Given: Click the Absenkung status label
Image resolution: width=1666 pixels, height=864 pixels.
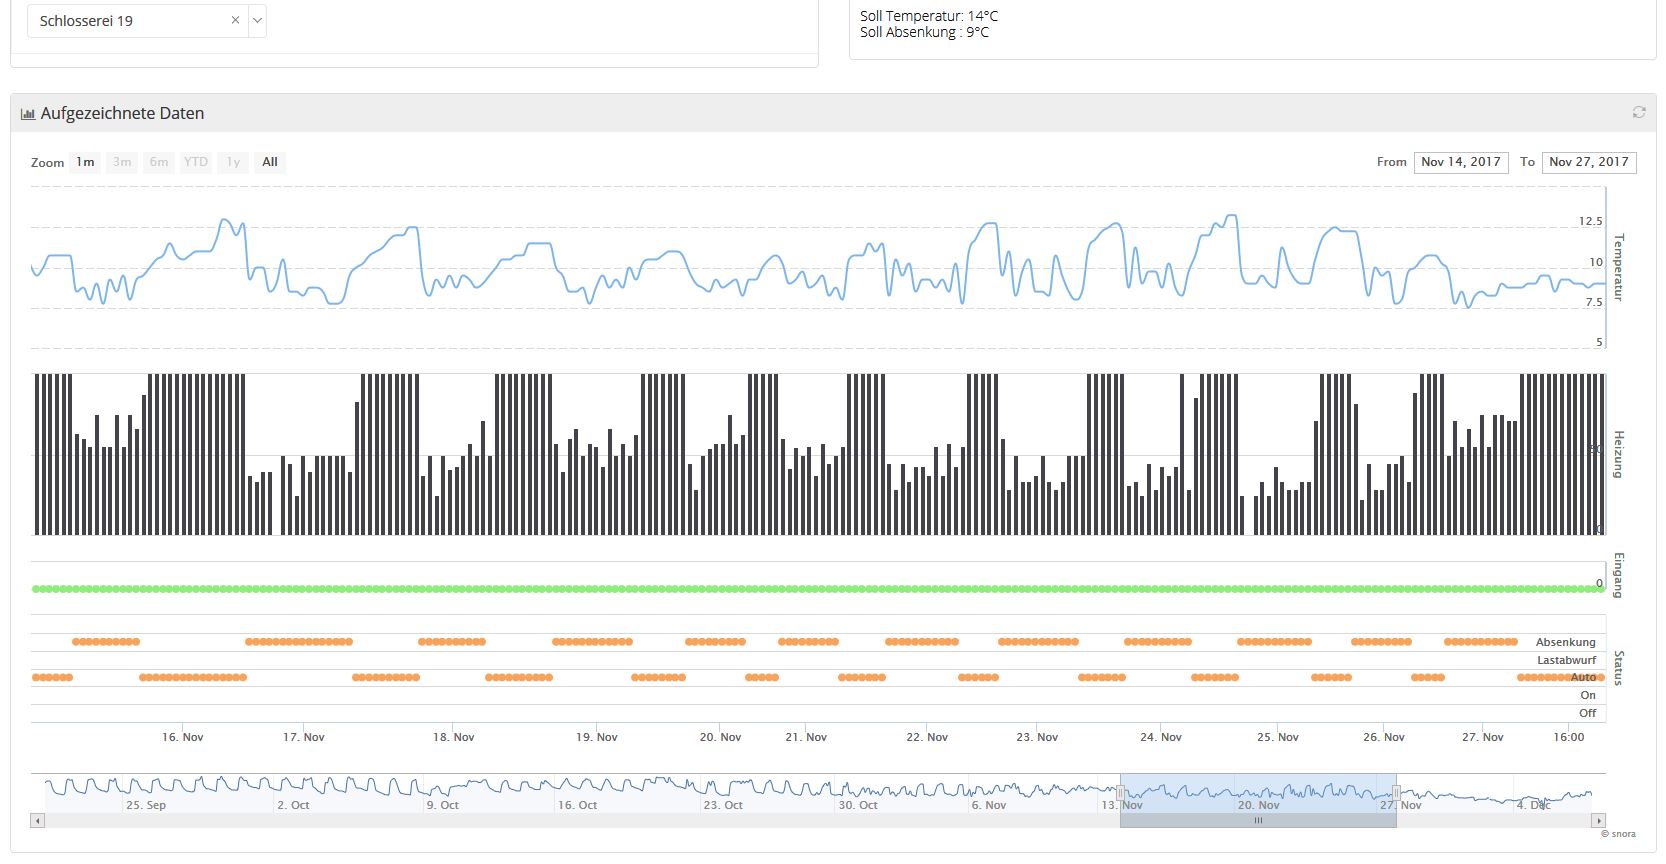Looking at the screenshot, I should click(x=1566, y=642).
